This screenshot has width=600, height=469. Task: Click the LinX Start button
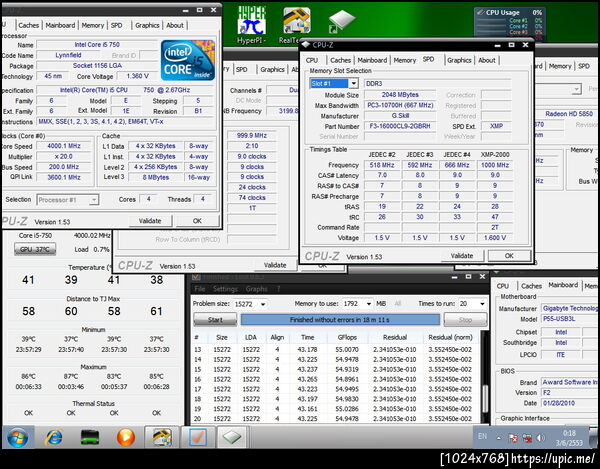tap(215, 320)
